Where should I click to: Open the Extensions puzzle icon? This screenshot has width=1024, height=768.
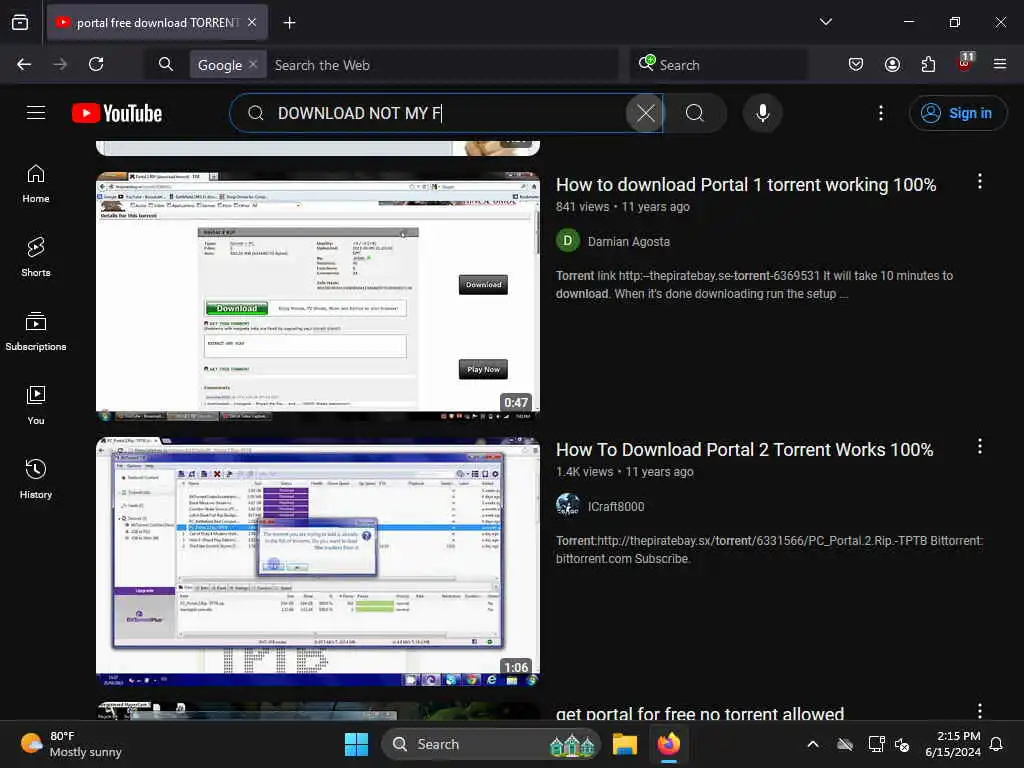[928, 64]
